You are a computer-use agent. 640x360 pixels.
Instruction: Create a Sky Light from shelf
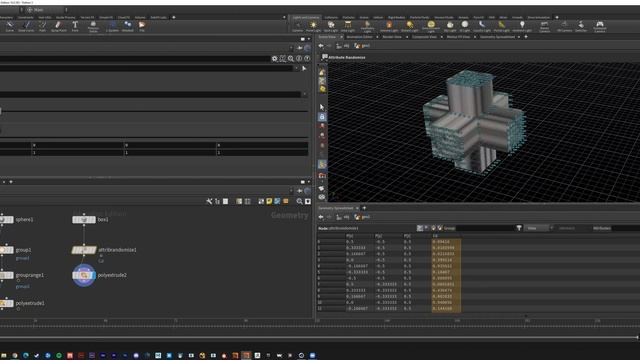pyautogui.click(x=450, y=27)
